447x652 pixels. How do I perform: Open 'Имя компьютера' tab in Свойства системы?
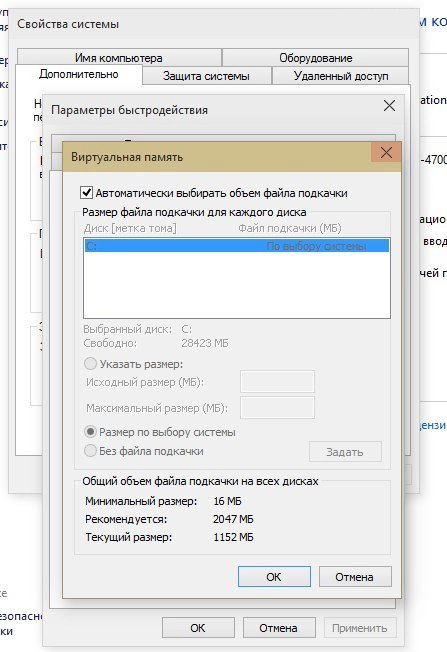[x=119, y=57]
